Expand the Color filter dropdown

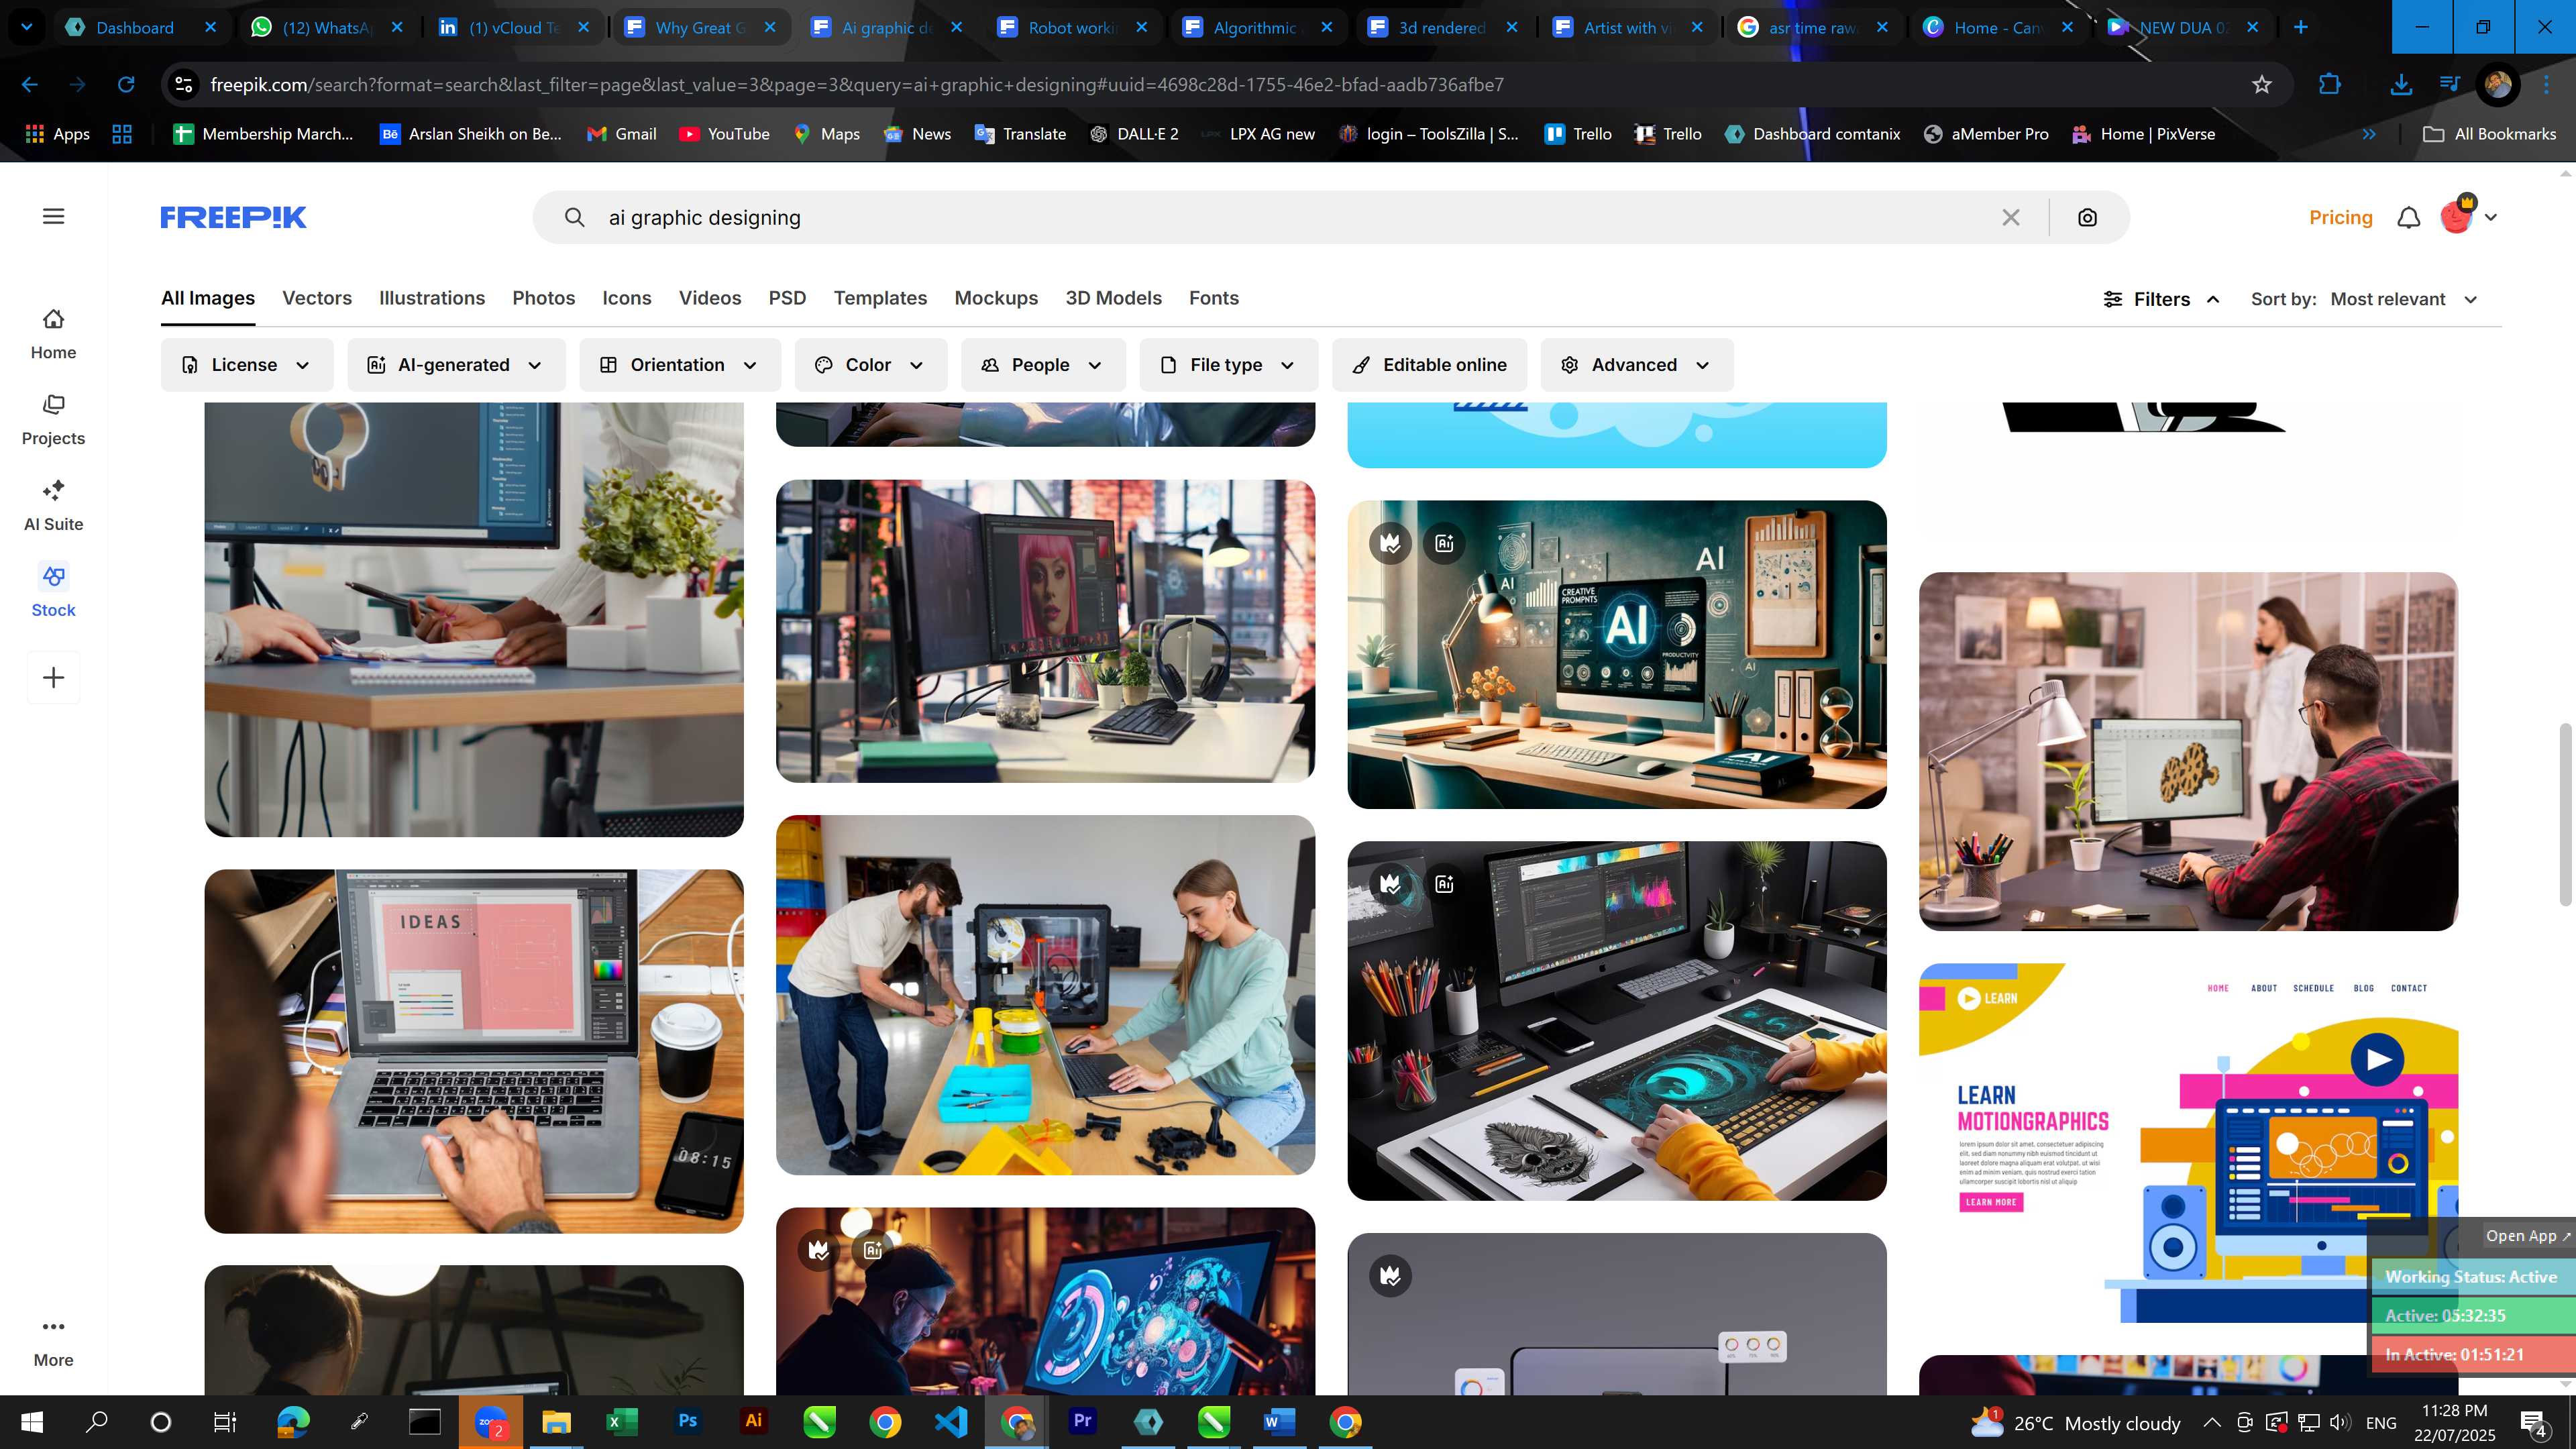[870, 365]
